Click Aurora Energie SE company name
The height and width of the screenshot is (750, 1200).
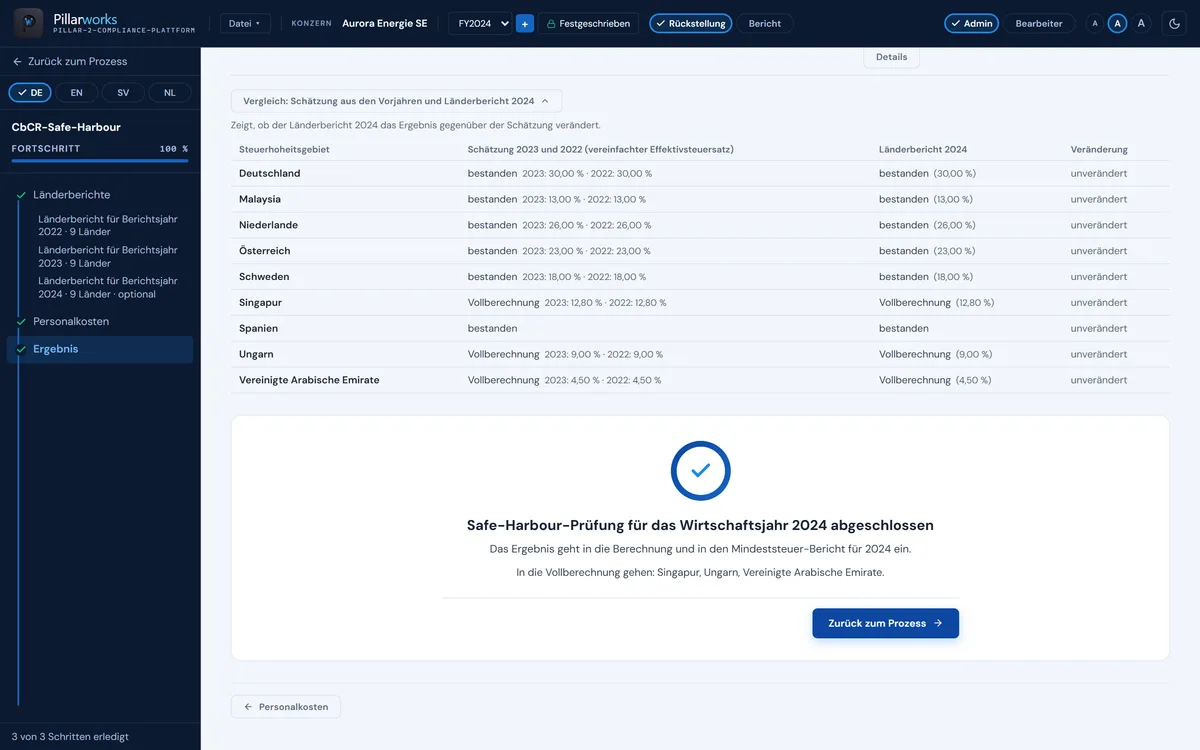pyautogui.click(x=384, y=23)
